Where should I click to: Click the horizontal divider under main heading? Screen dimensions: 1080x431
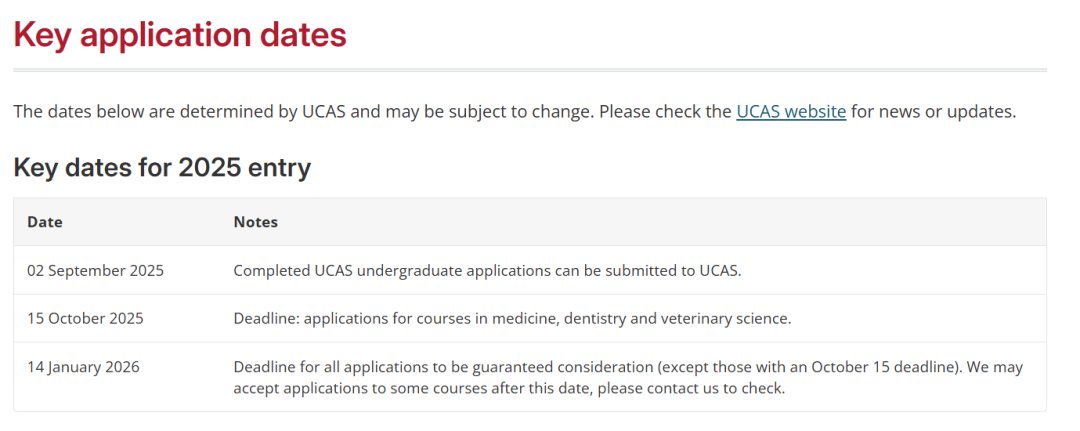pyautogui.click(x=530, y=70)
